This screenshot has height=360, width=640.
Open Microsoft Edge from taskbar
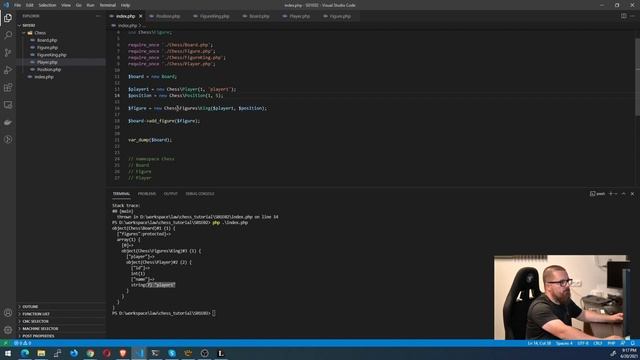25,353
